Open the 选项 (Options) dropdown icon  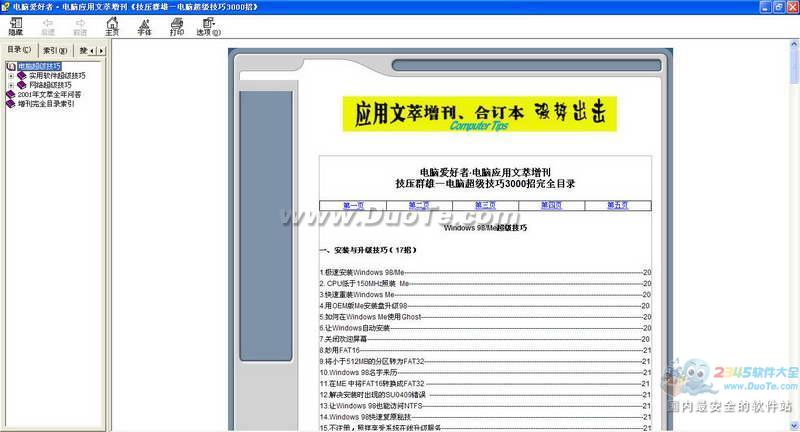pos(209,27)
